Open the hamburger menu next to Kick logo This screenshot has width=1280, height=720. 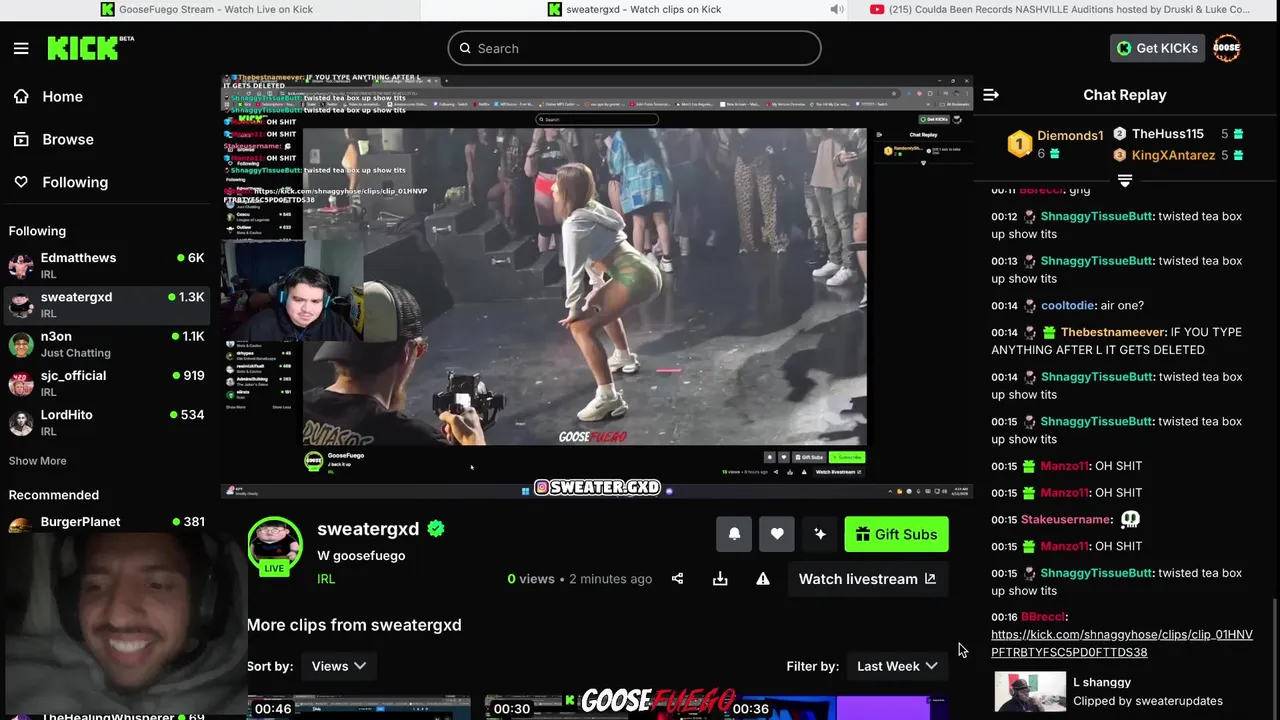click(x=21, y=48)
